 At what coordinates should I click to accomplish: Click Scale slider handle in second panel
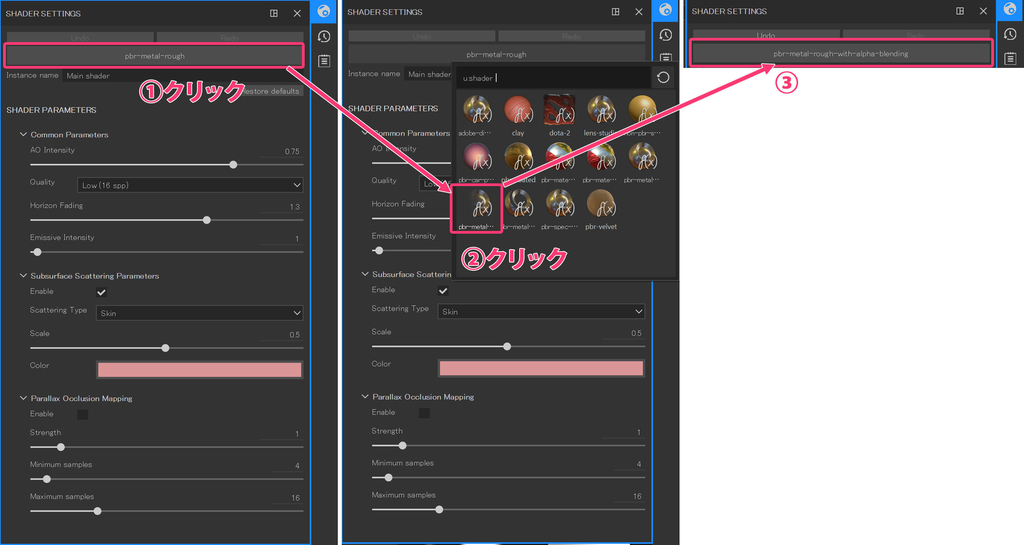(x=507, y=347)
